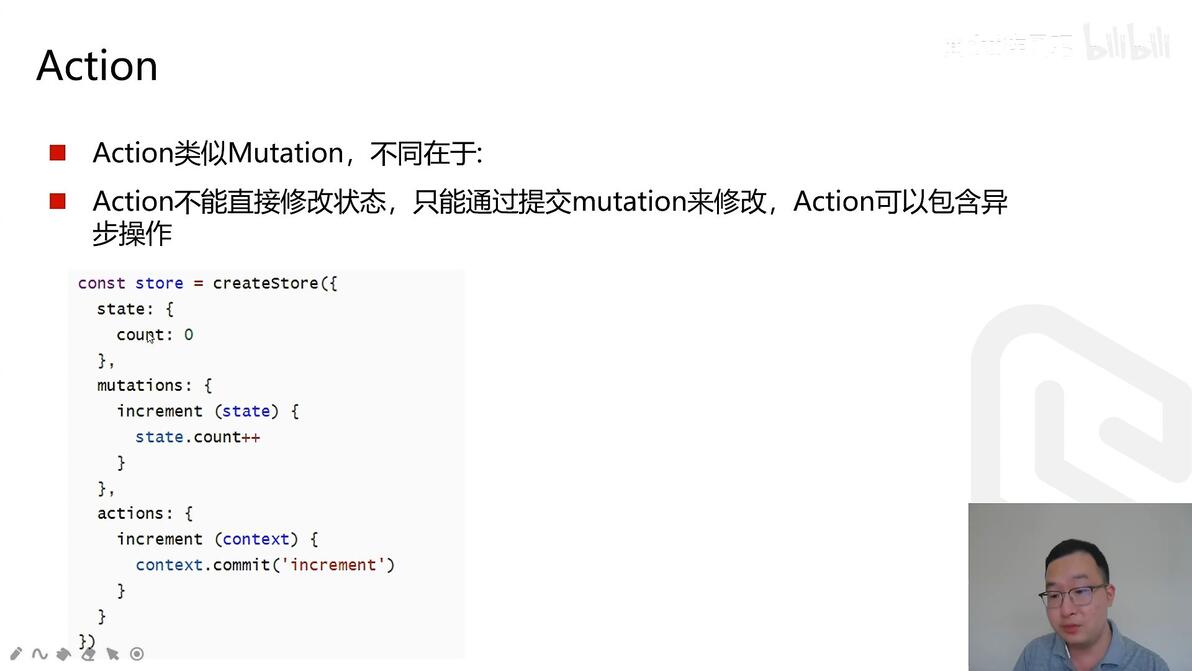The height and width of the screenshot is (671, 1192).
Task: Click the text "Action类似Mutation"
Action: [x=218, y=153]
